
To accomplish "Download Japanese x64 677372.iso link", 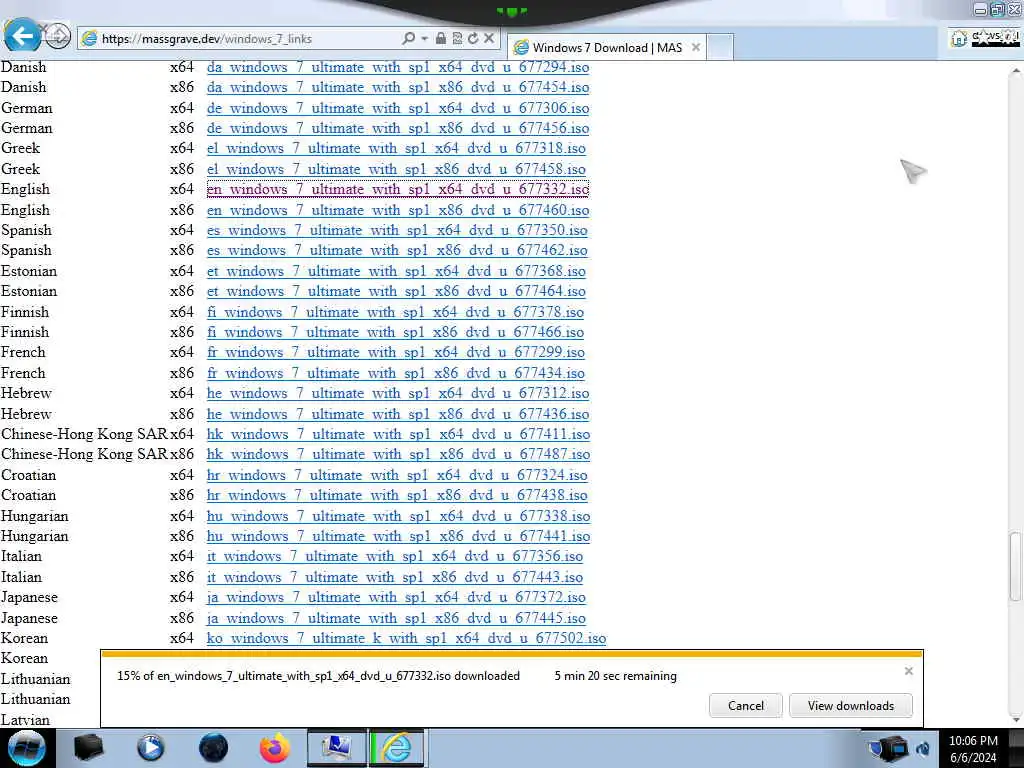I will click(x=396, y=598).
